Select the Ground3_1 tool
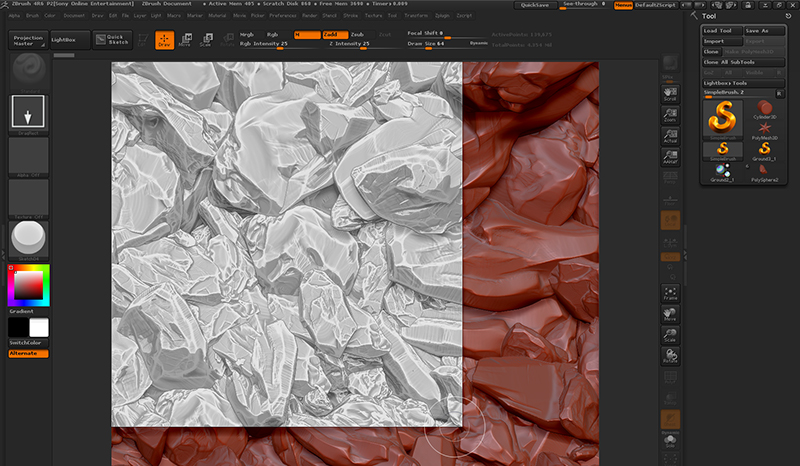Viewport: 800px width, 466px height. pyautogui.click(x=764, y=151)
